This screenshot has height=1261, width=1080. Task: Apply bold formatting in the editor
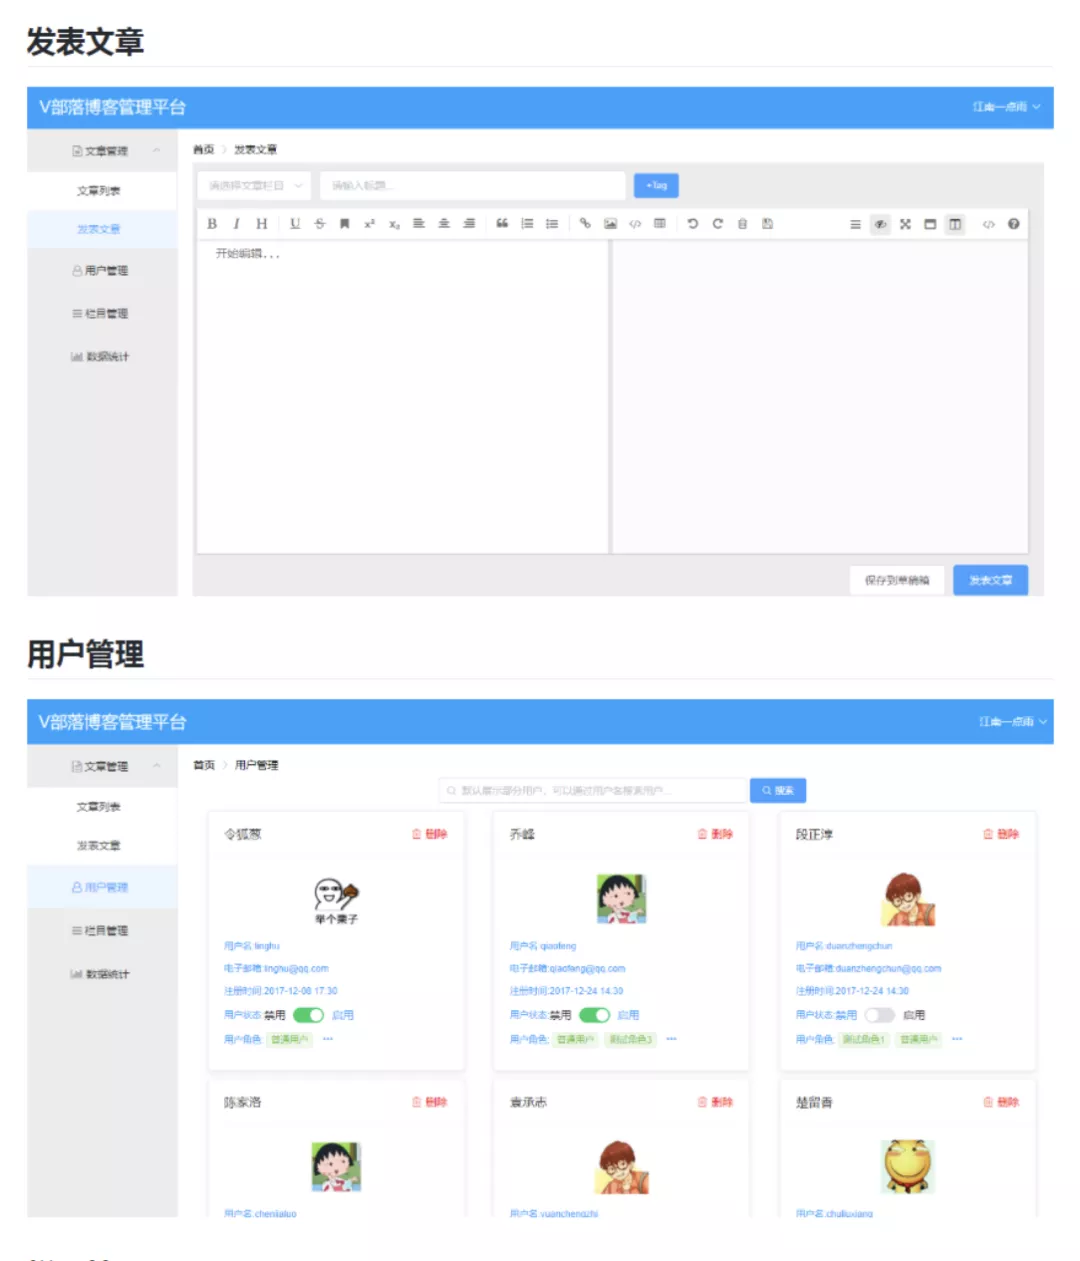(x=211, y=223)
